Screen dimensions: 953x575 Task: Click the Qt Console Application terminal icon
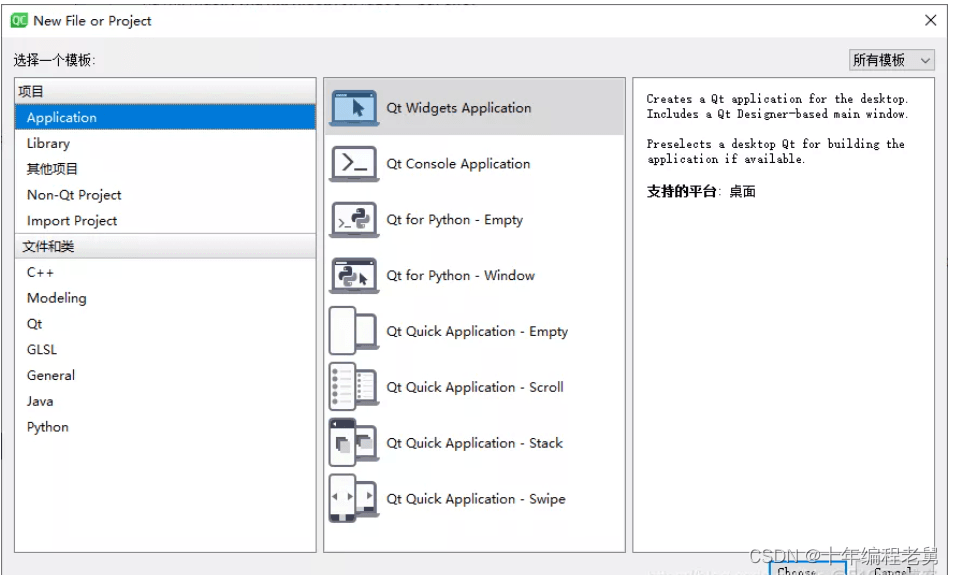tap(354, 164)
